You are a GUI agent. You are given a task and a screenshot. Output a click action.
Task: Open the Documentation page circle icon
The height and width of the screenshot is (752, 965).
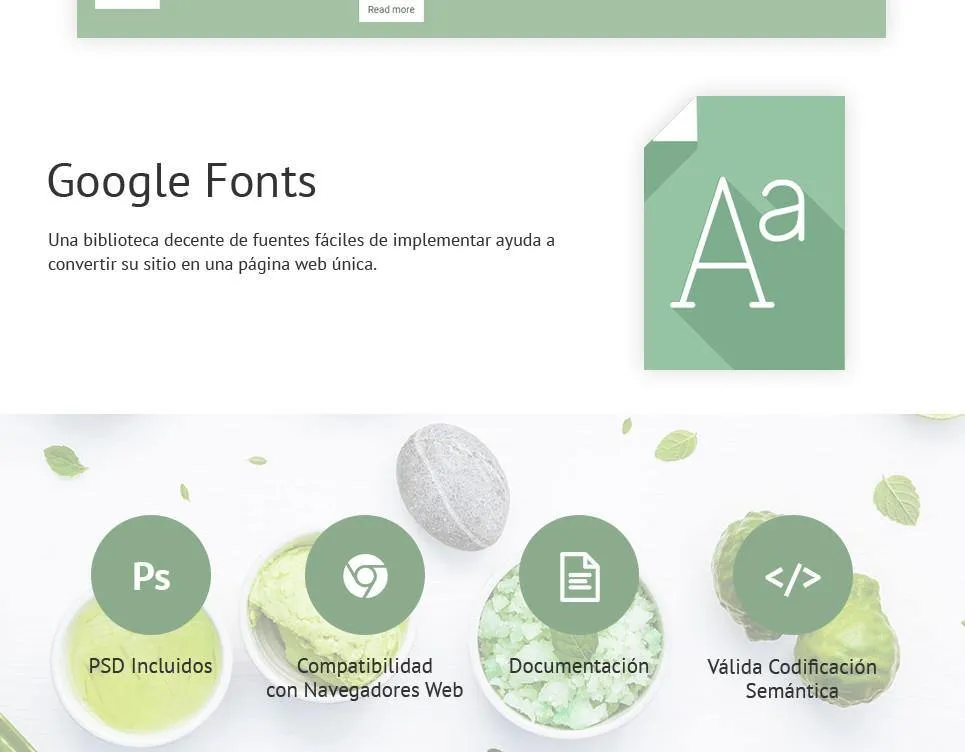(579, 575)
